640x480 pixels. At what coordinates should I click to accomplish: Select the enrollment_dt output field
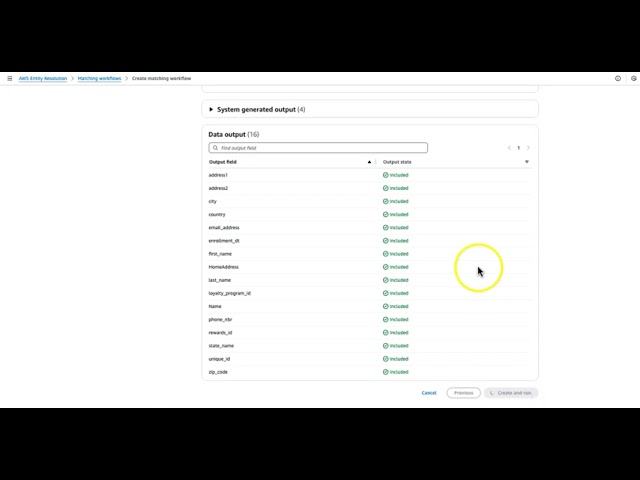pos(224,241)
